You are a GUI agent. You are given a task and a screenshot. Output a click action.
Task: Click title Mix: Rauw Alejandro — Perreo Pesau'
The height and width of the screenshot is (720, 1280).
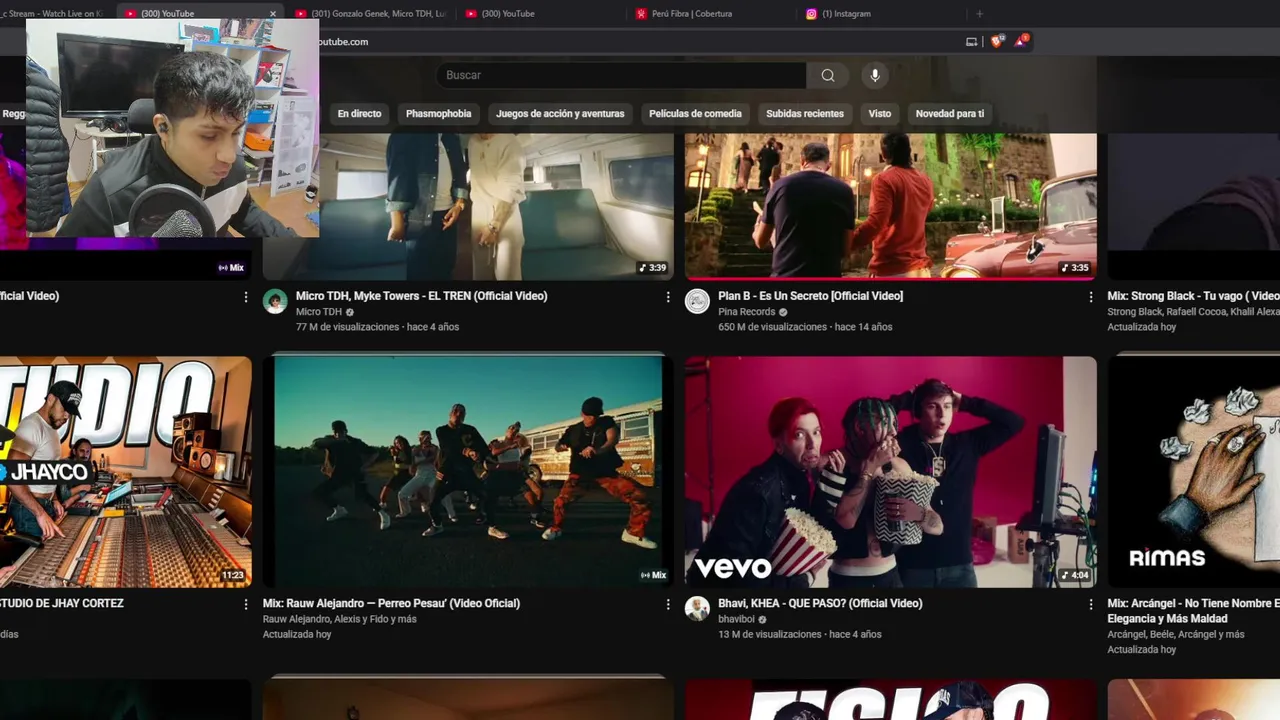click(x=391, y=603)
